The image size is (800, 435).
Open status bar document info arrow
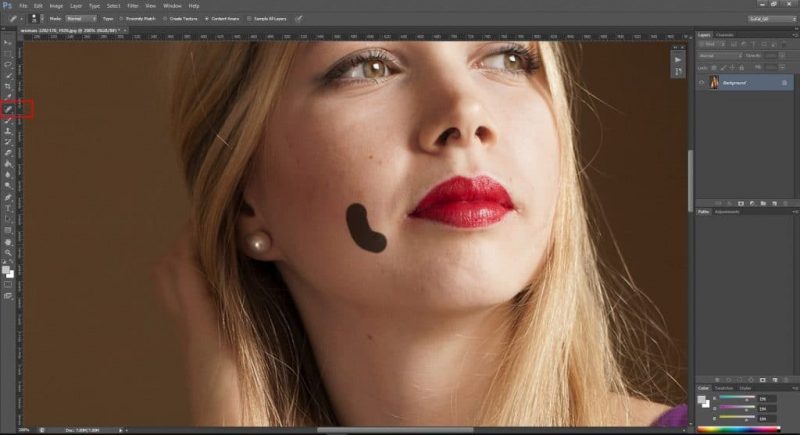click(121, 430)
